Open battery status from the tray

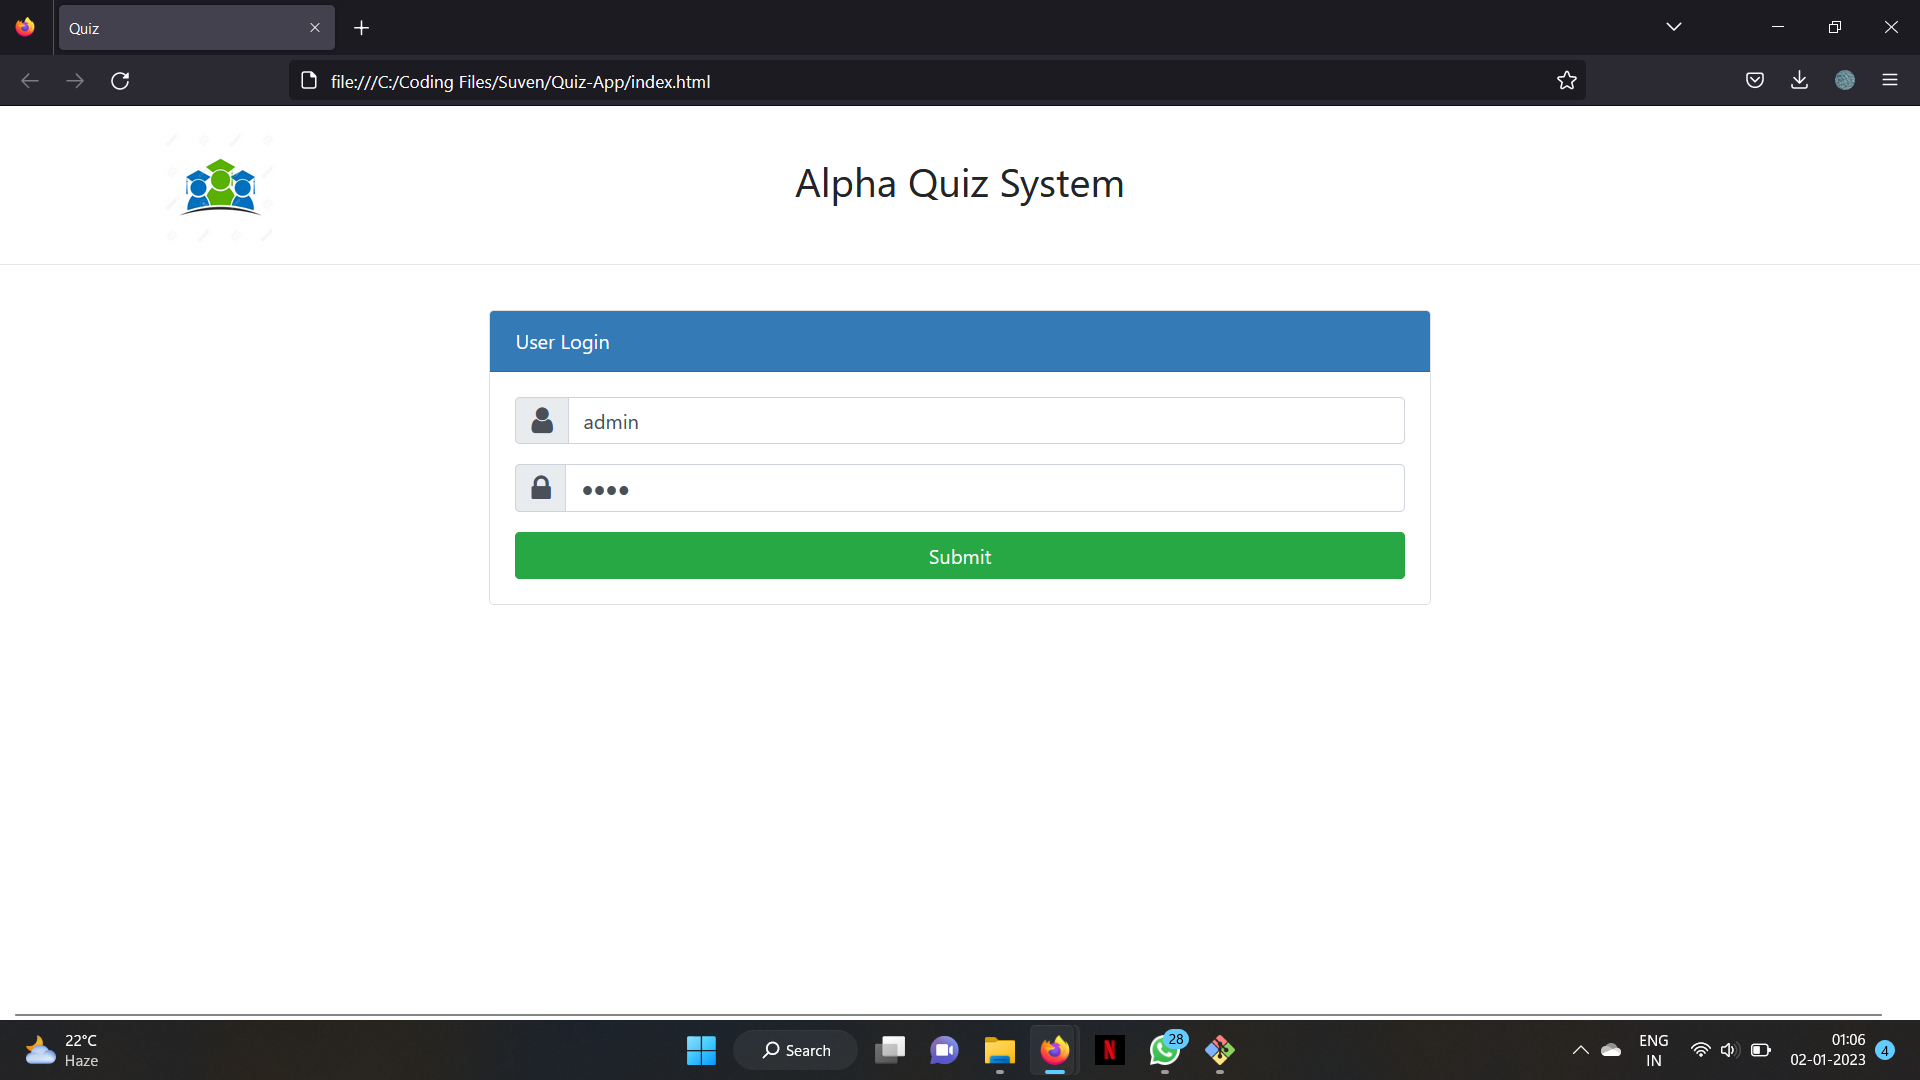pyautogui.click(x=1762, y=1050)
